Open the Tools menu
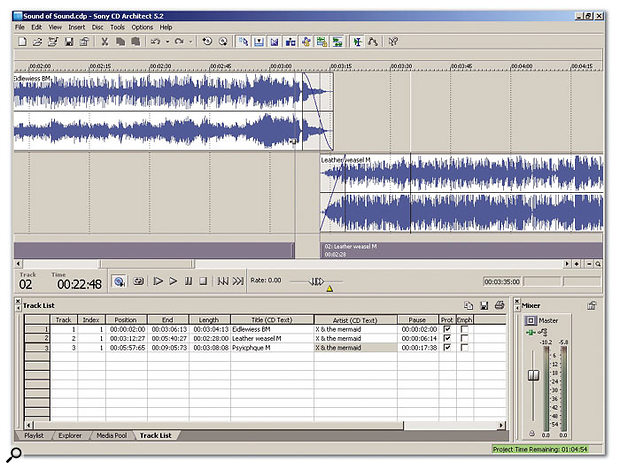 point(117,27)
